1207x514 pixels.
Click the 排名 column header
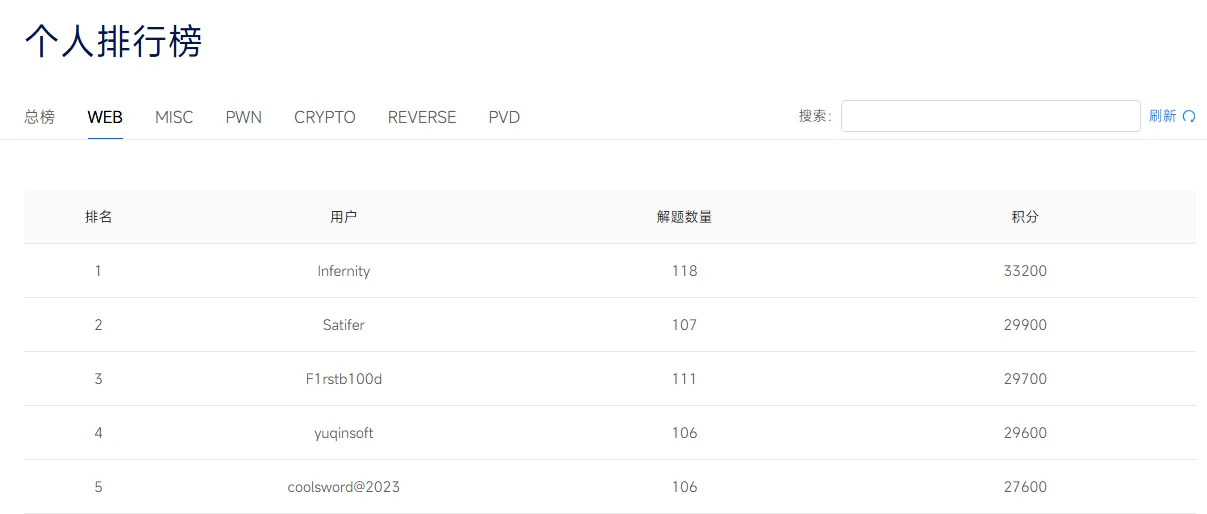[x=98, y=217]
